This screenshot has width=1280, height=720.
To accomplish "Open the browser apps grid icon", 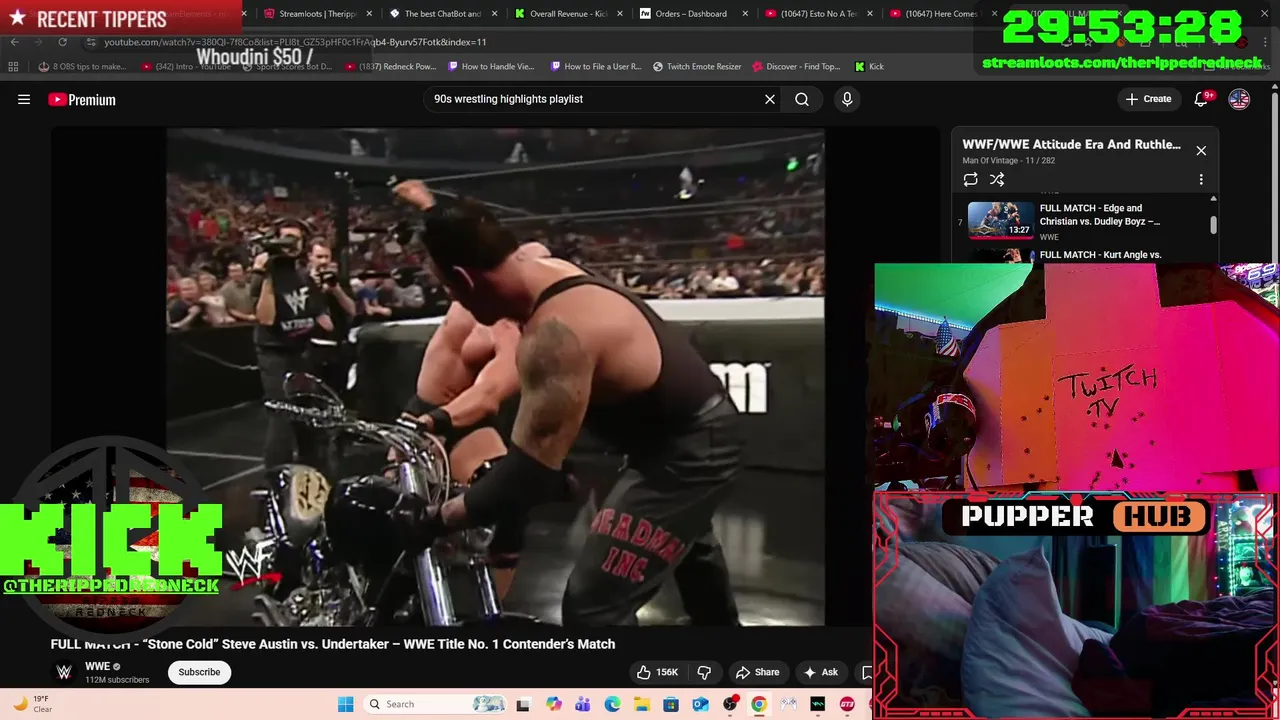I will [13, 66].
